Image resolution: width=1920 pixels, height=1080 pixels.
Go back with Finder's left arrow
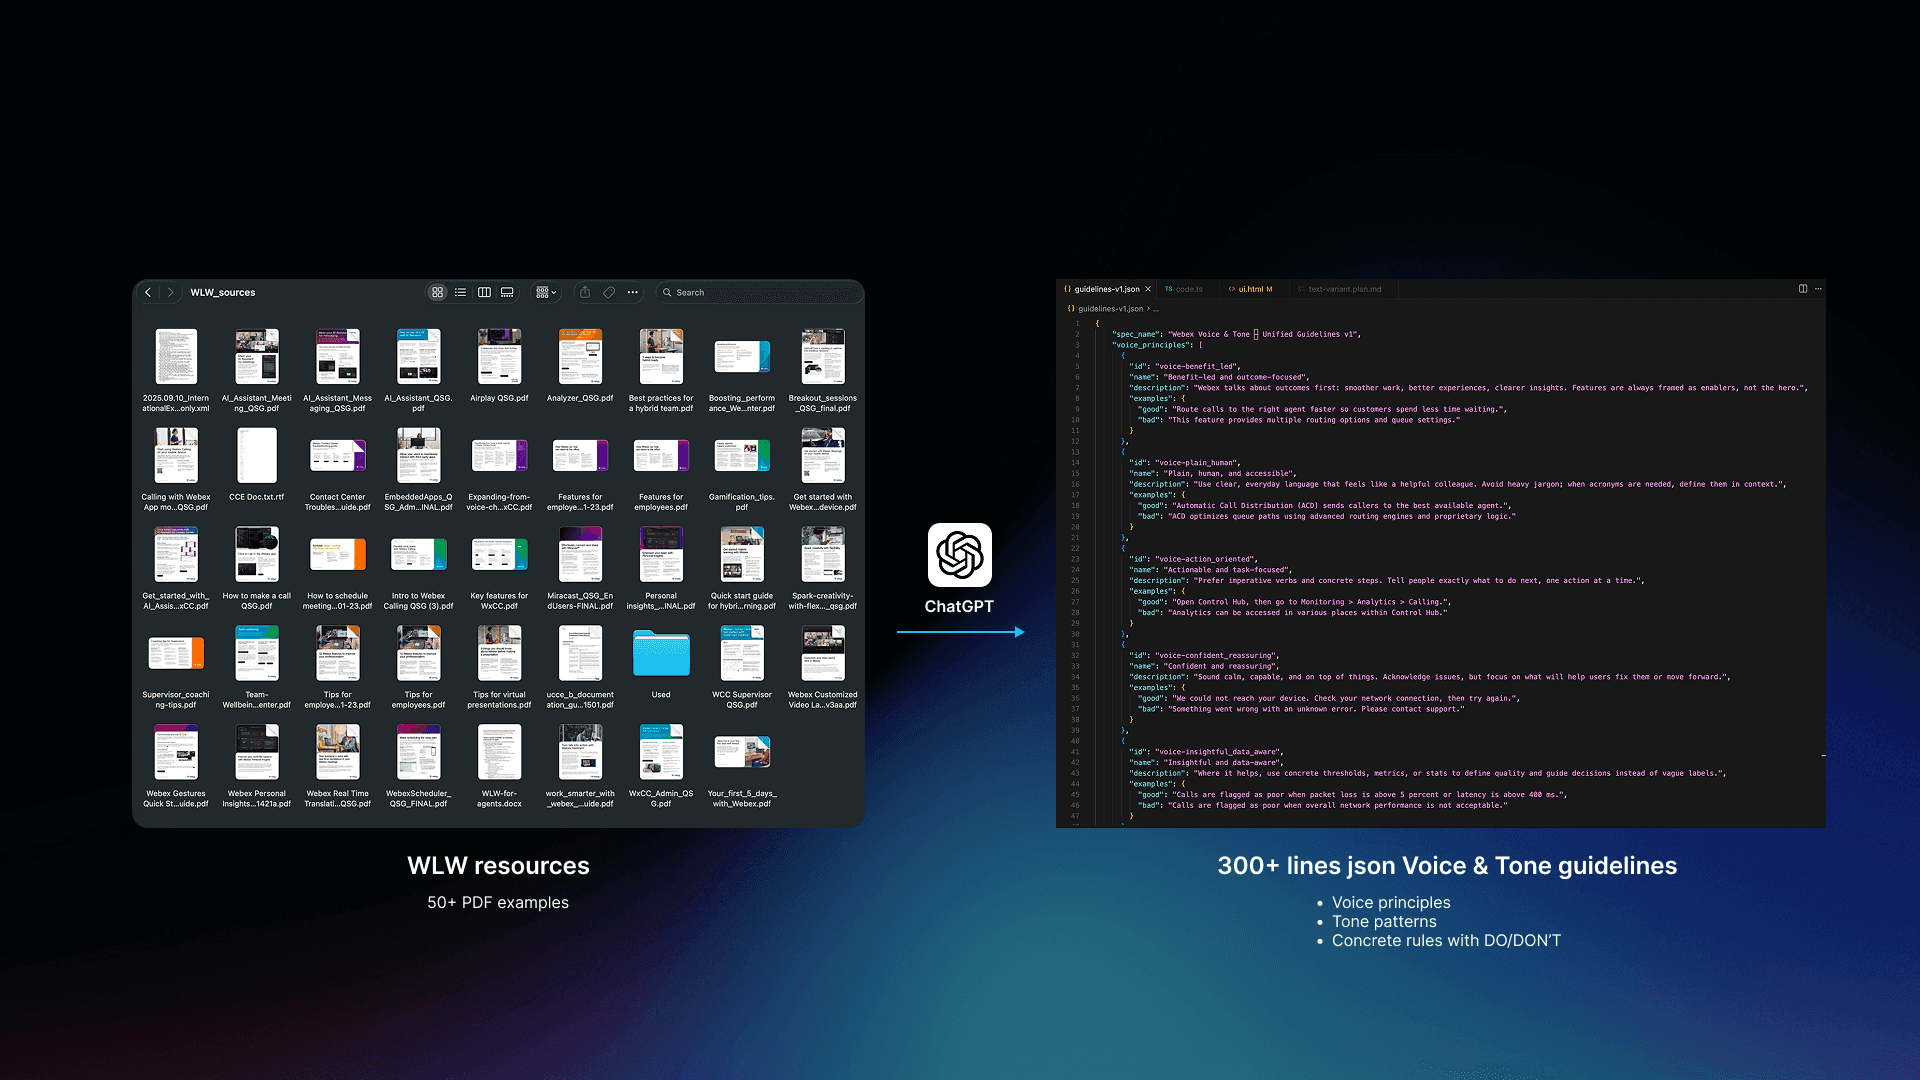coord(148,292)
